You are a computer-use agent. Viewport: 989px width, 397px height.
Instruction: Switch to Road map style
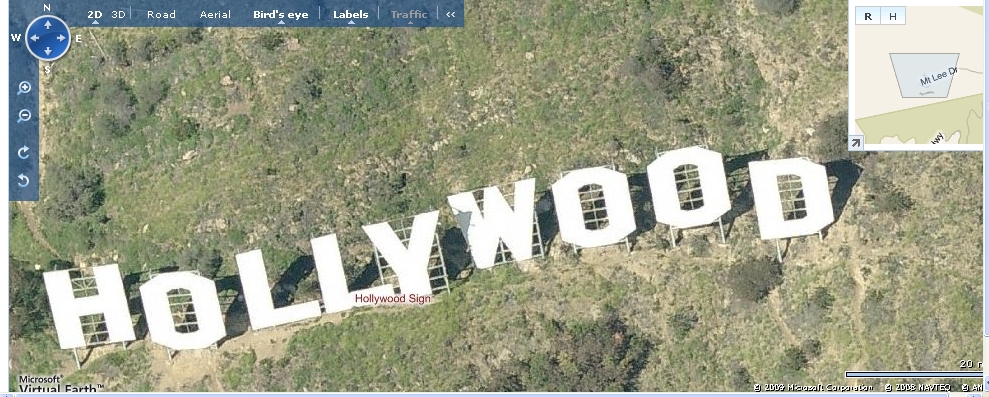coord(161,15)
